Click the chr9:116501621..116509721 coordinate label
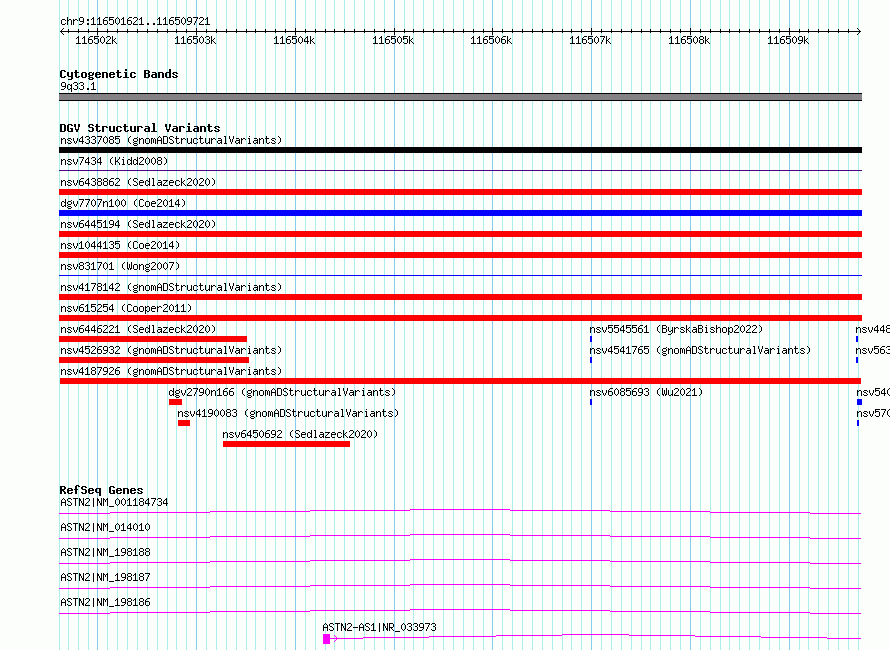Image resolution: width=890 pixels, height=650 pixels. (135, 21)
